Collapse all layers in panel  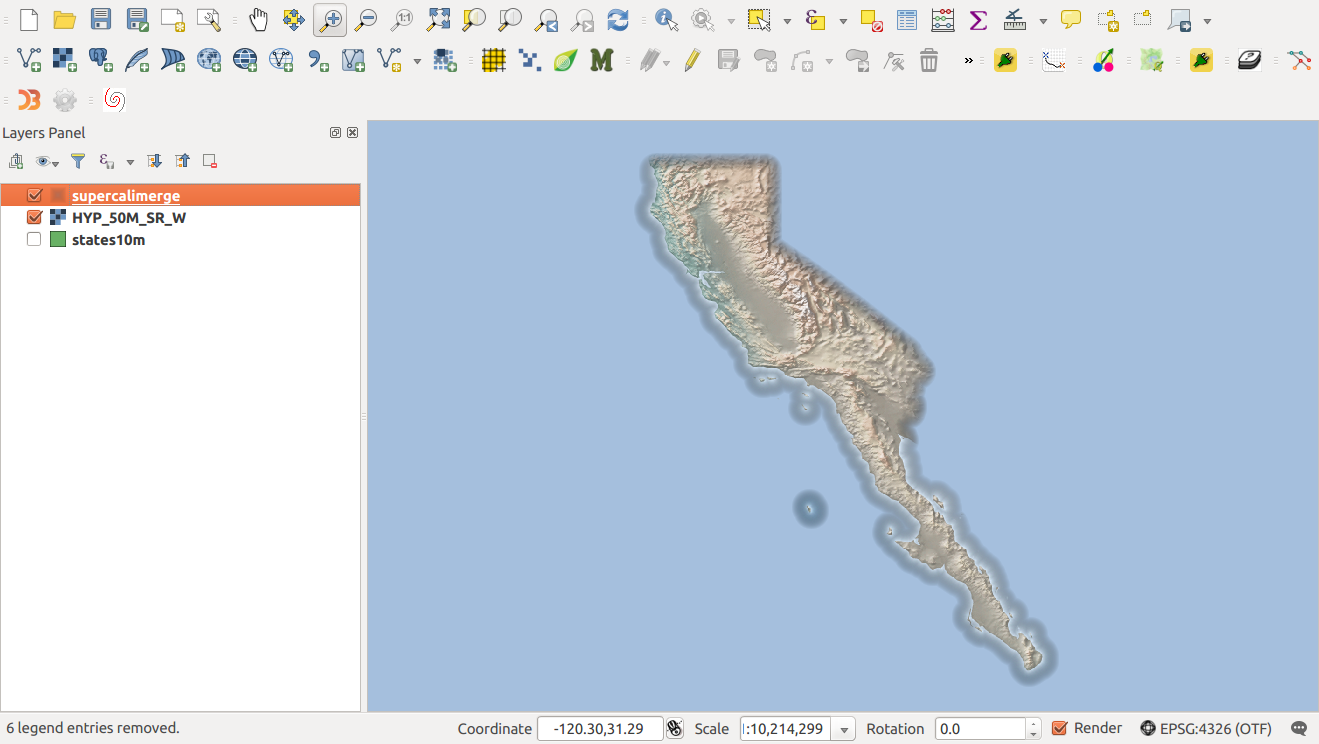tap(182, 161)
